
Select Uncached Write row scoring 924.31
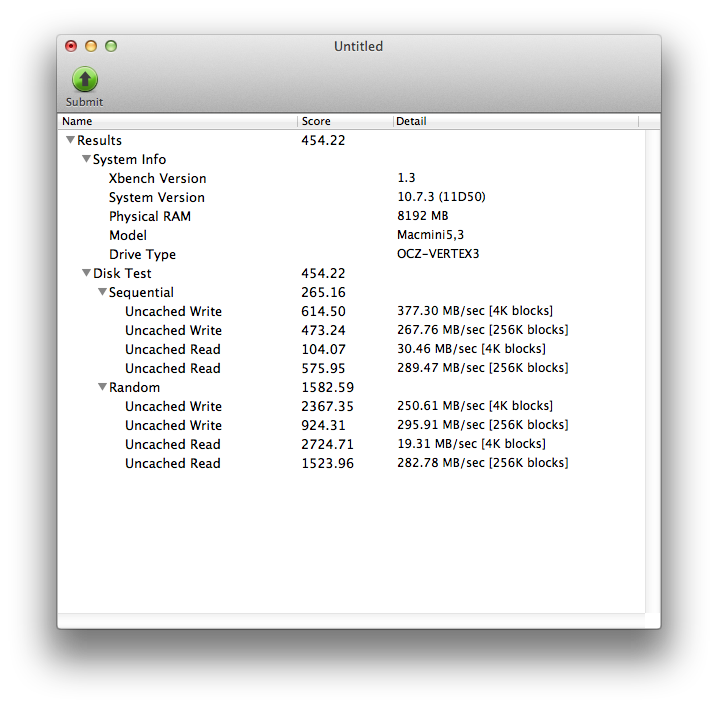[x=351, y=425]
